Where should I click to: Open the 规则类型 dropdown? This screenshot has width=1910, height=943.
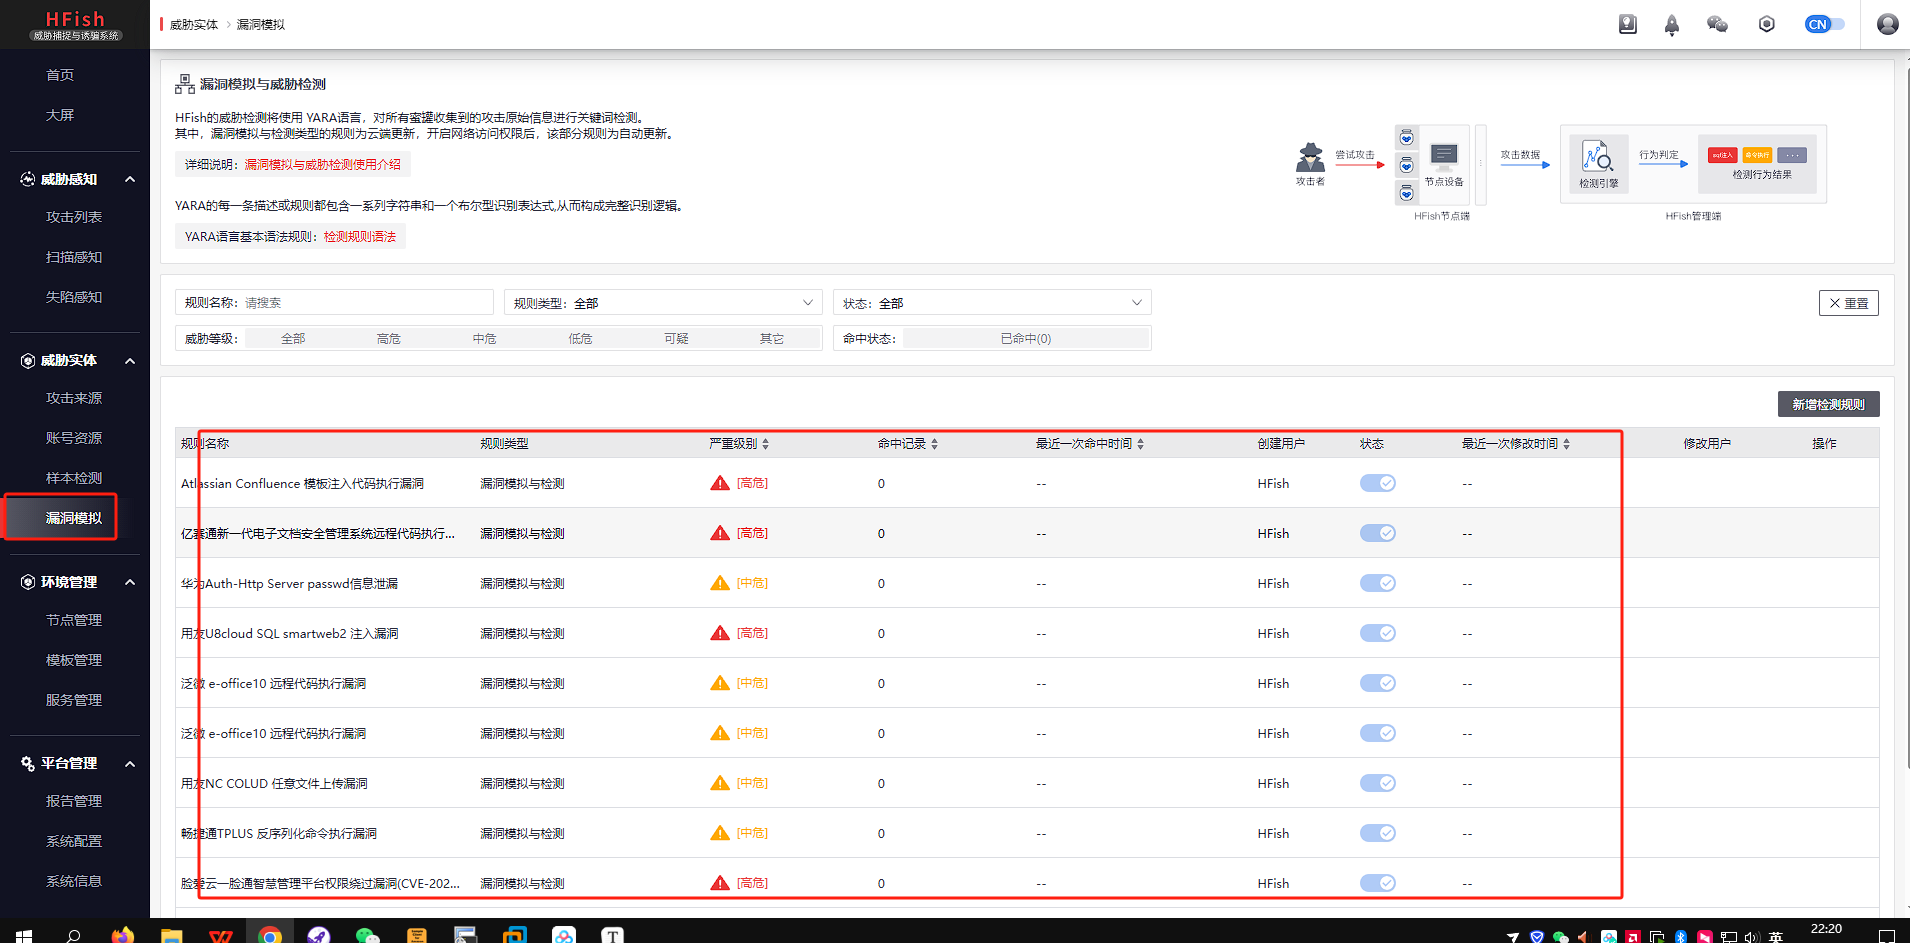pos(662,303)
